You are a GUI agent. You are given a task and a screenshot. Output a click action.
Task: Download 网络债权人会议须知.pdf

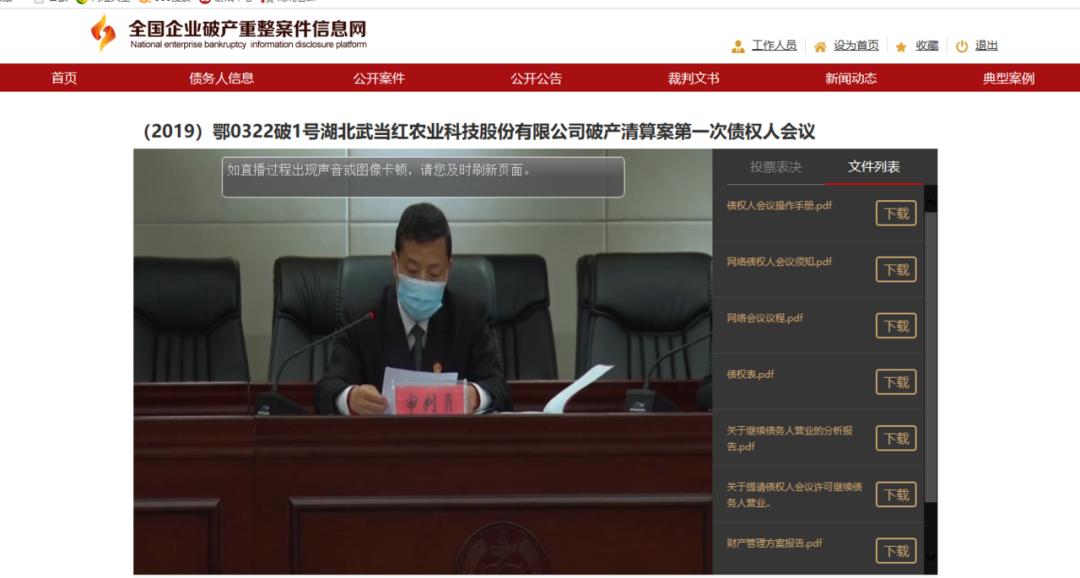pos(896,269)
